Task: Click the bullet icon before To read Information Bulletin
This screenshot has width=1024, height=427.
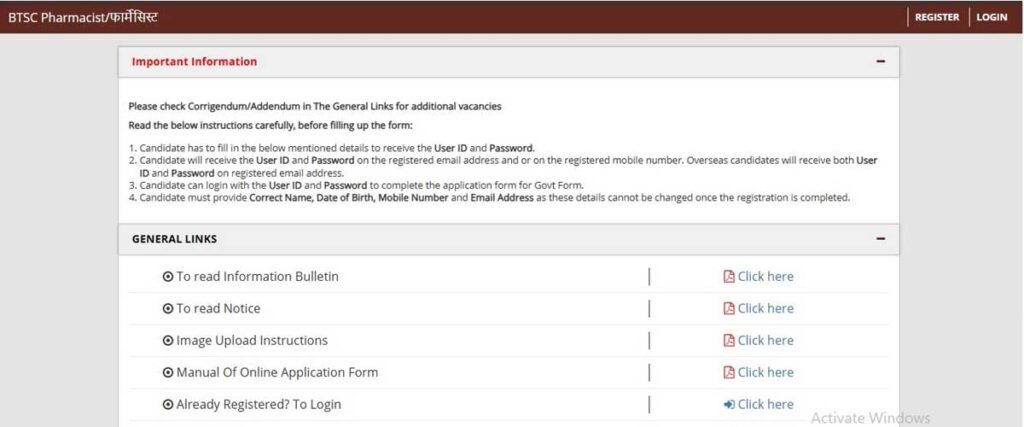Action: (168, 277)
